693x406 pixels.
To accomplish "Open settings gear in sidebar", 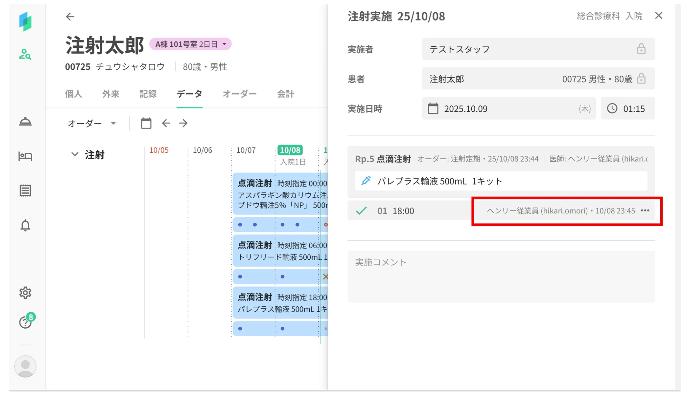I will (26, 293).
